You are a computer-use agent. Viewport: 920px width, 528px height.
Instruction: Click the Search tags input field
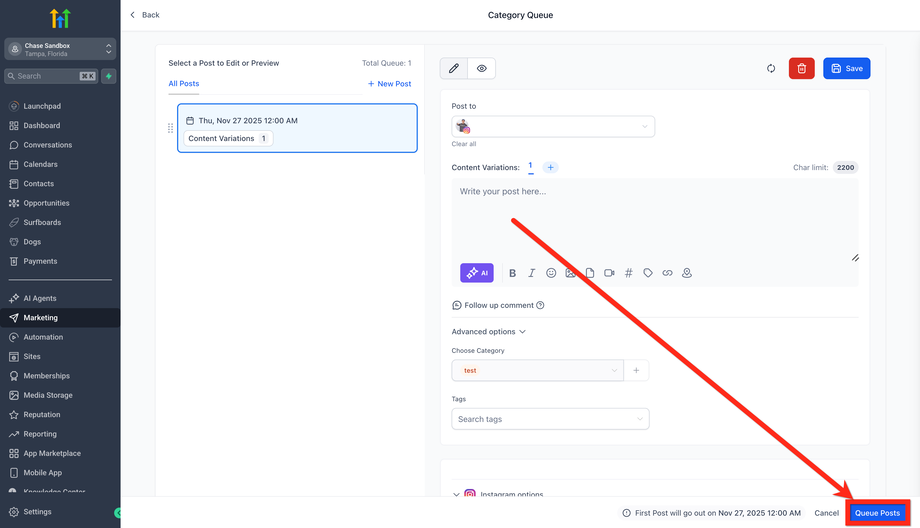pos(550,419)
